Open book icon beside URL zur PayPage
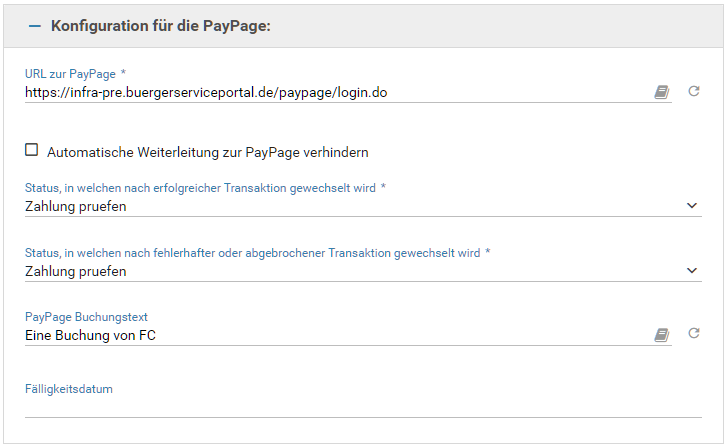 tap(661, 92)
